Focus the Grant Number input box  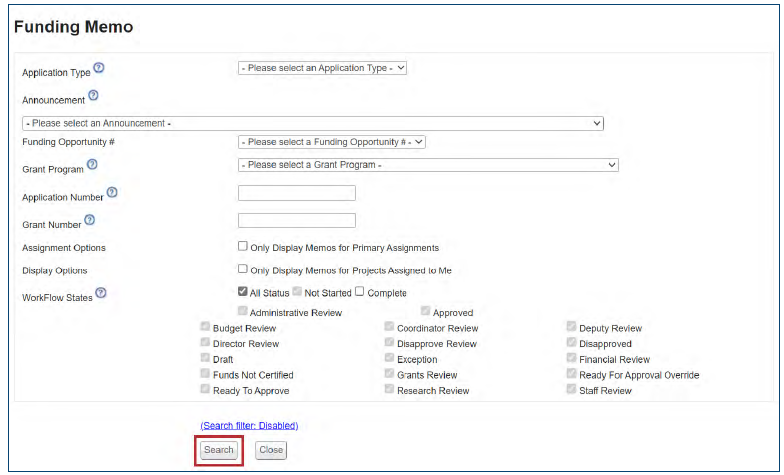(297, 220)
